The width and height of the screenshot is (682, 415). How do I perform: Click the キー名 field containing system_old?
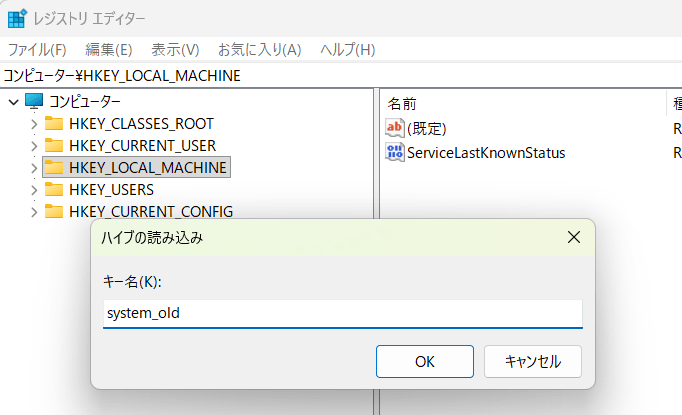click(343, 313)
